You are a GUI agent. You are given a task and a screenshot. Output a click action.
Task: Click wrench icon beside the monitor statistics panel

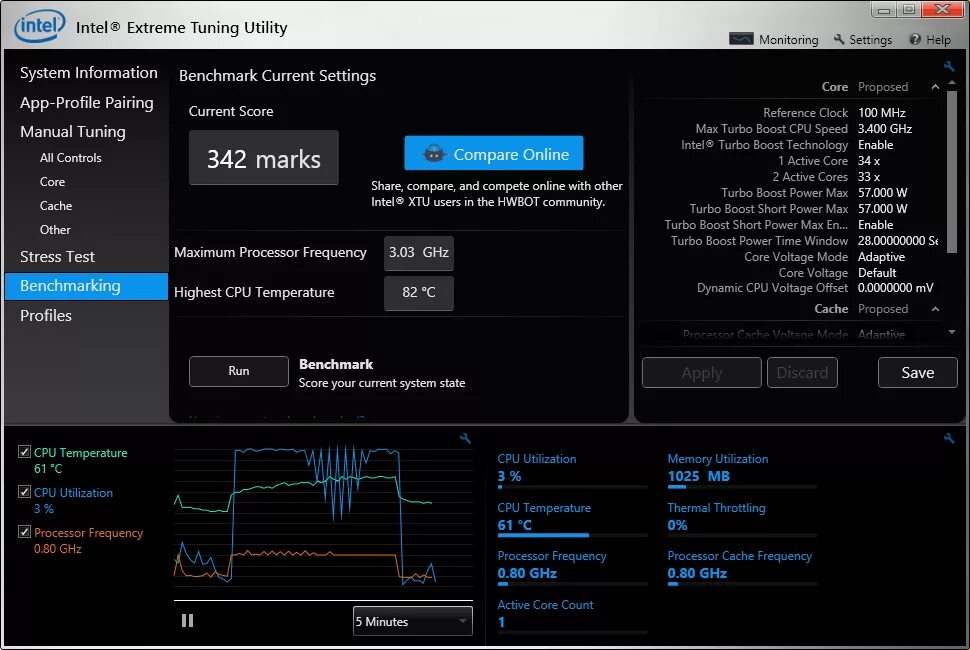coord(949,438)
